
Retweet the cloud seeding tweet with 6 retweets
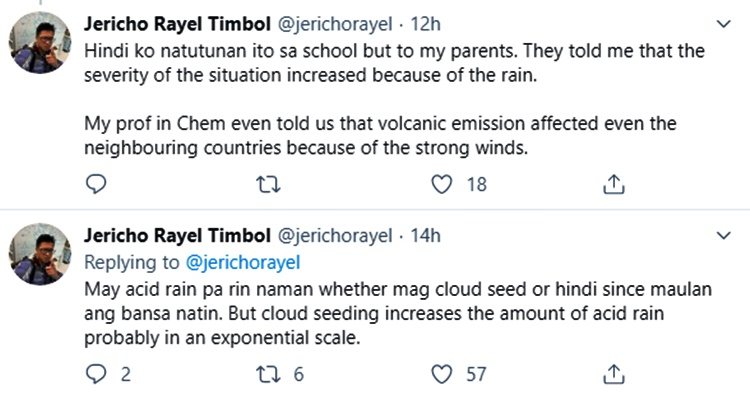pyautogui.click(x=268, y=374)
